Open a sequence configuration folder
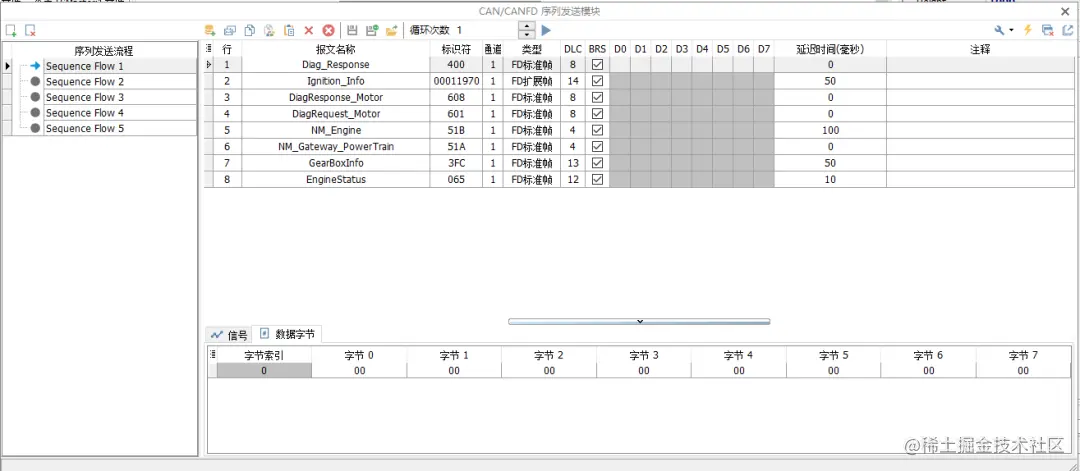Screen dimensions: 1080x471 [392, 30]
